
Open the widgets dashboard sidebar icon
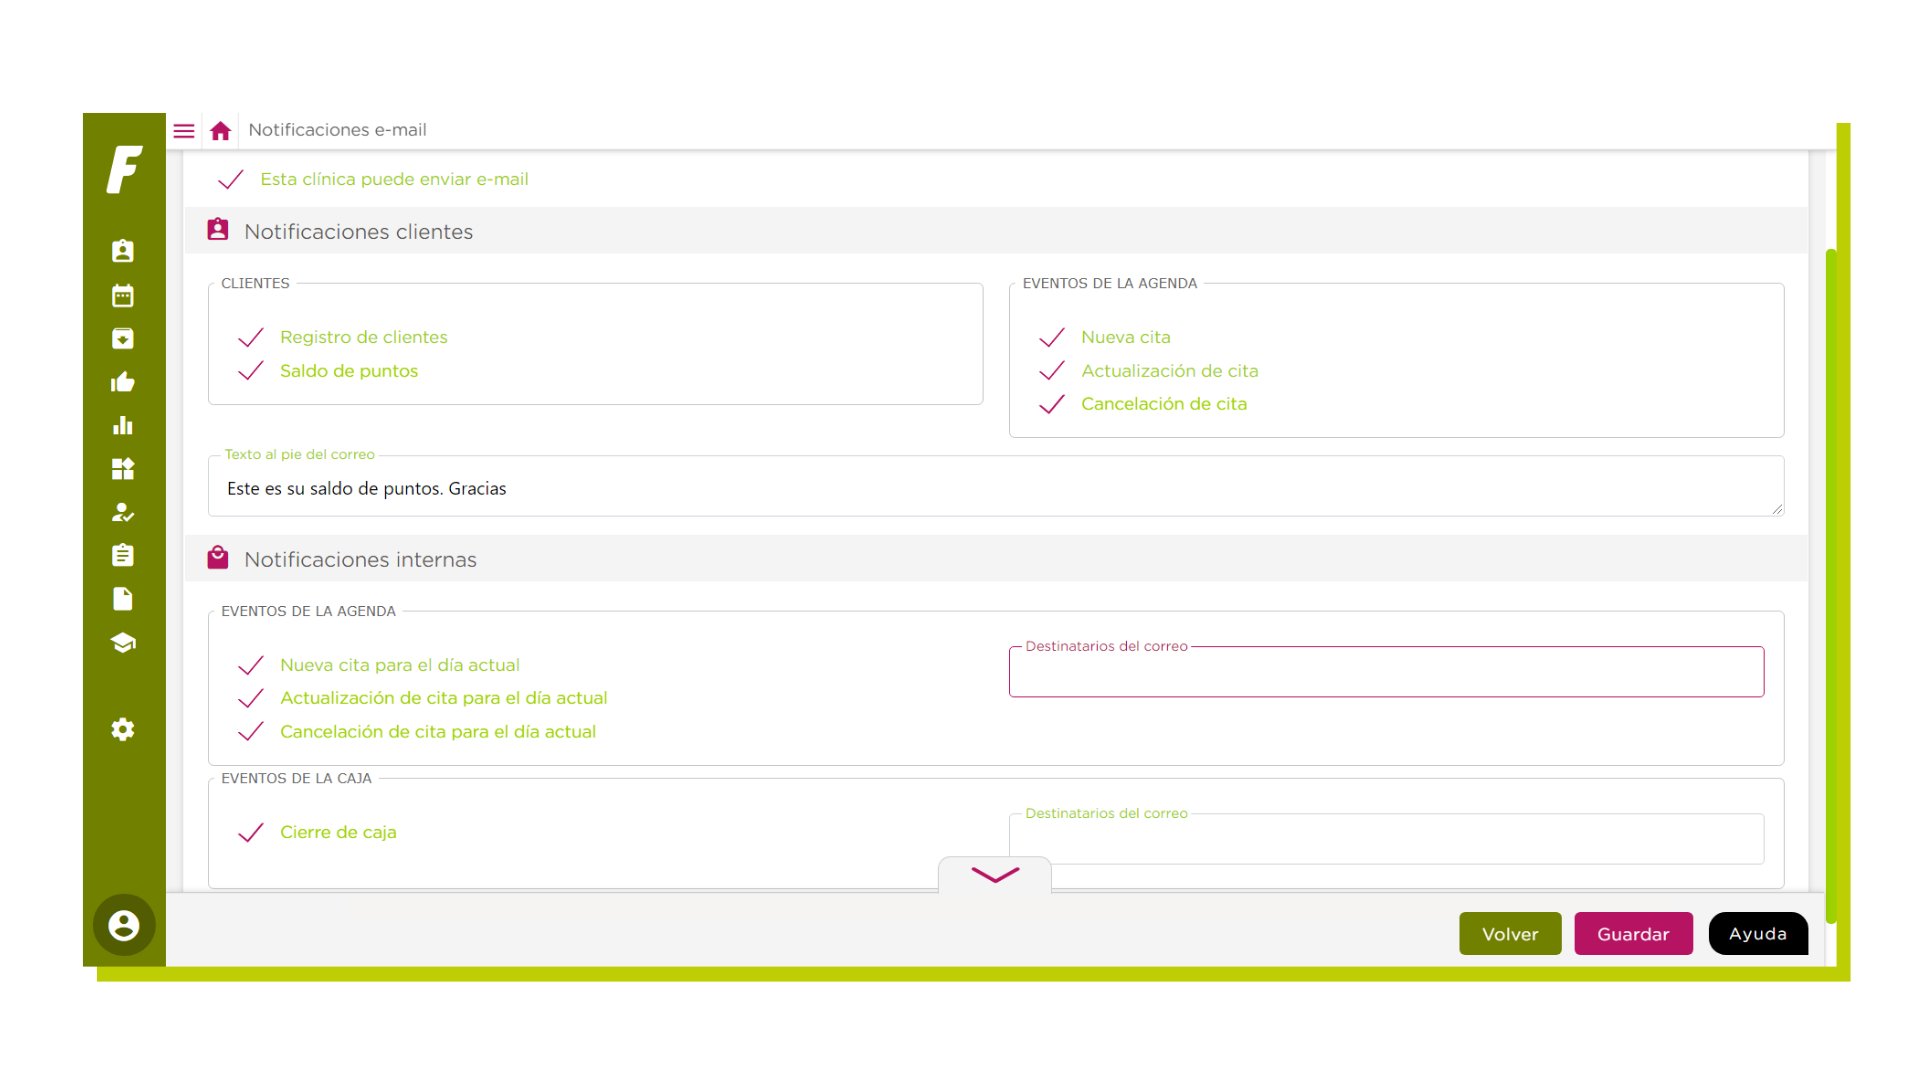coord(123,469)
